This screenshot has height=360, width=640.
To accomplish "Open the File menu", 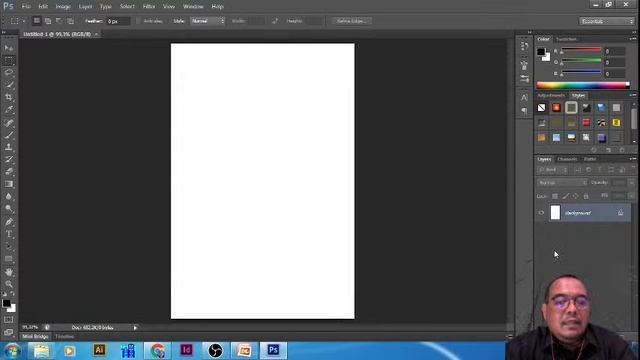I will click(x=26, y=7).
